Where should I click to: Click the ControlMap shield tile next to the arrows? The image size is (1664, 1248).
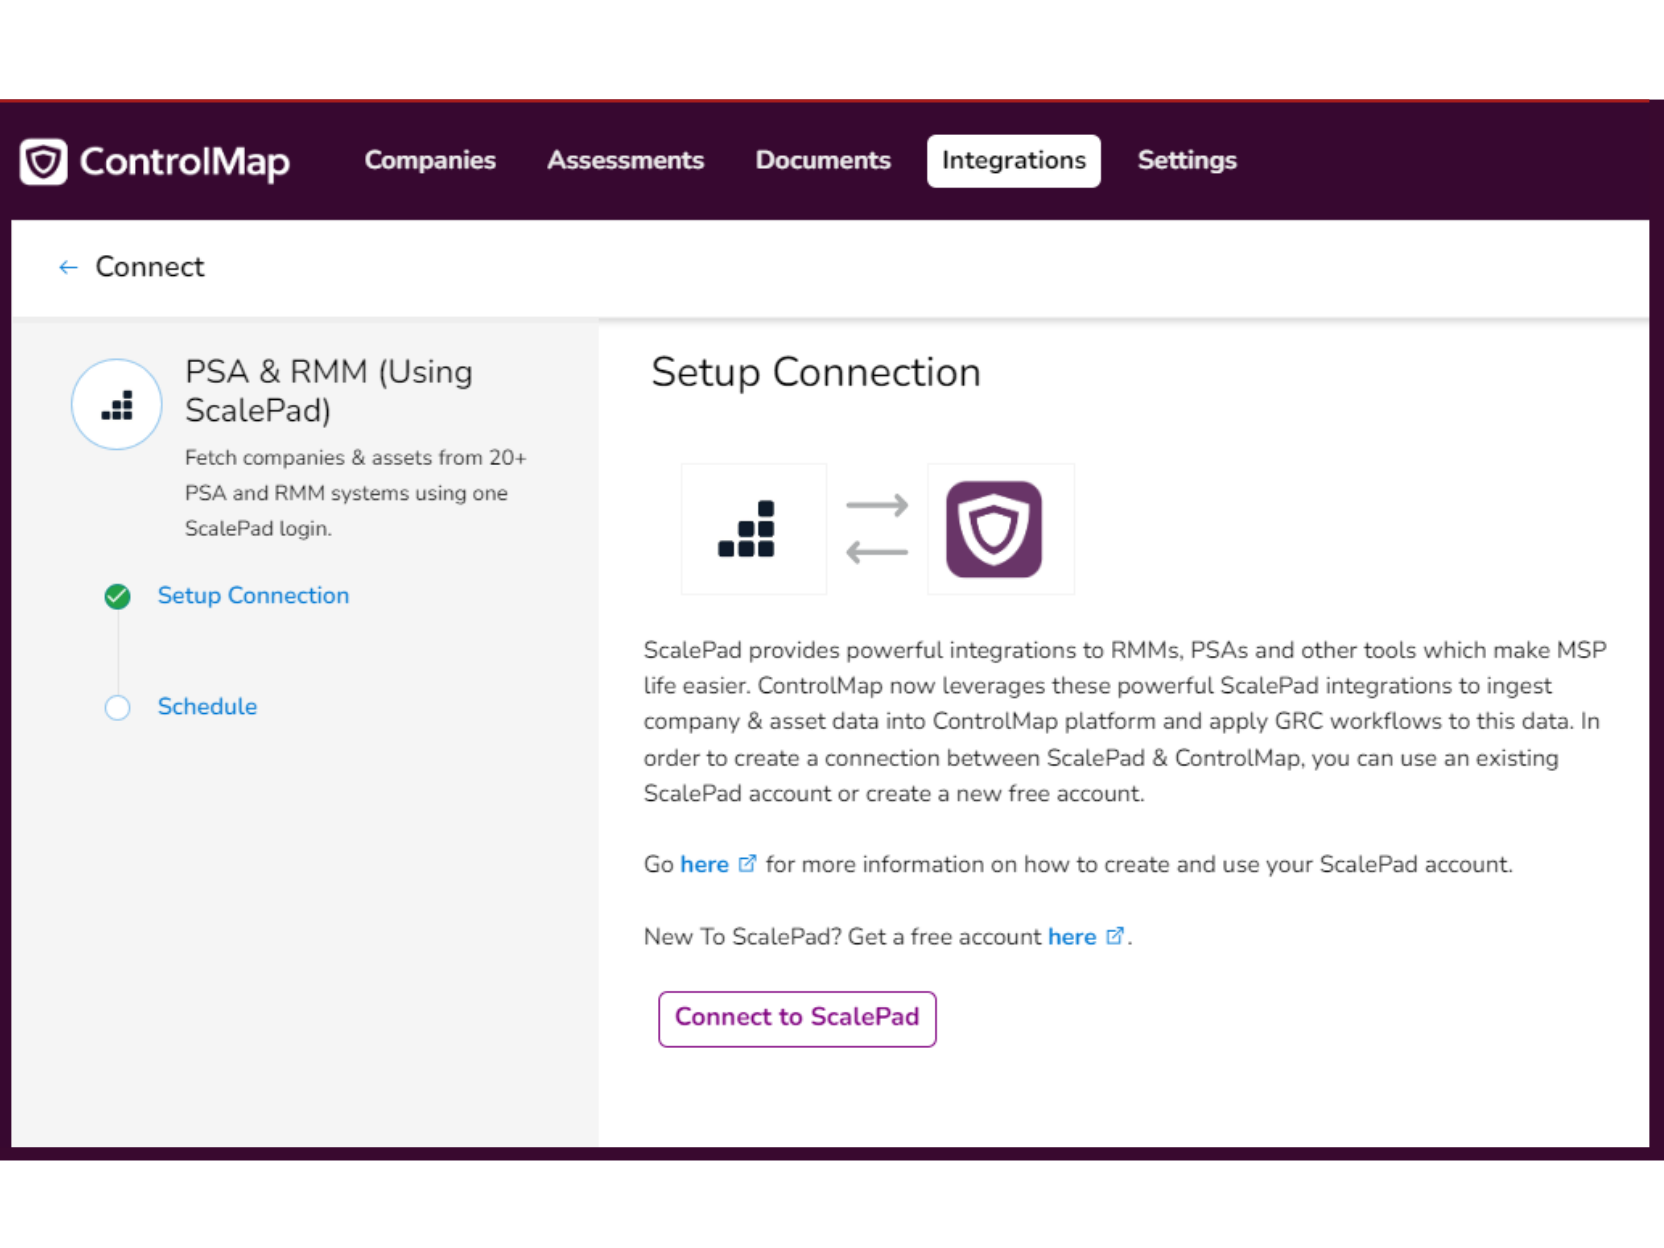[x=1000, y=528]
